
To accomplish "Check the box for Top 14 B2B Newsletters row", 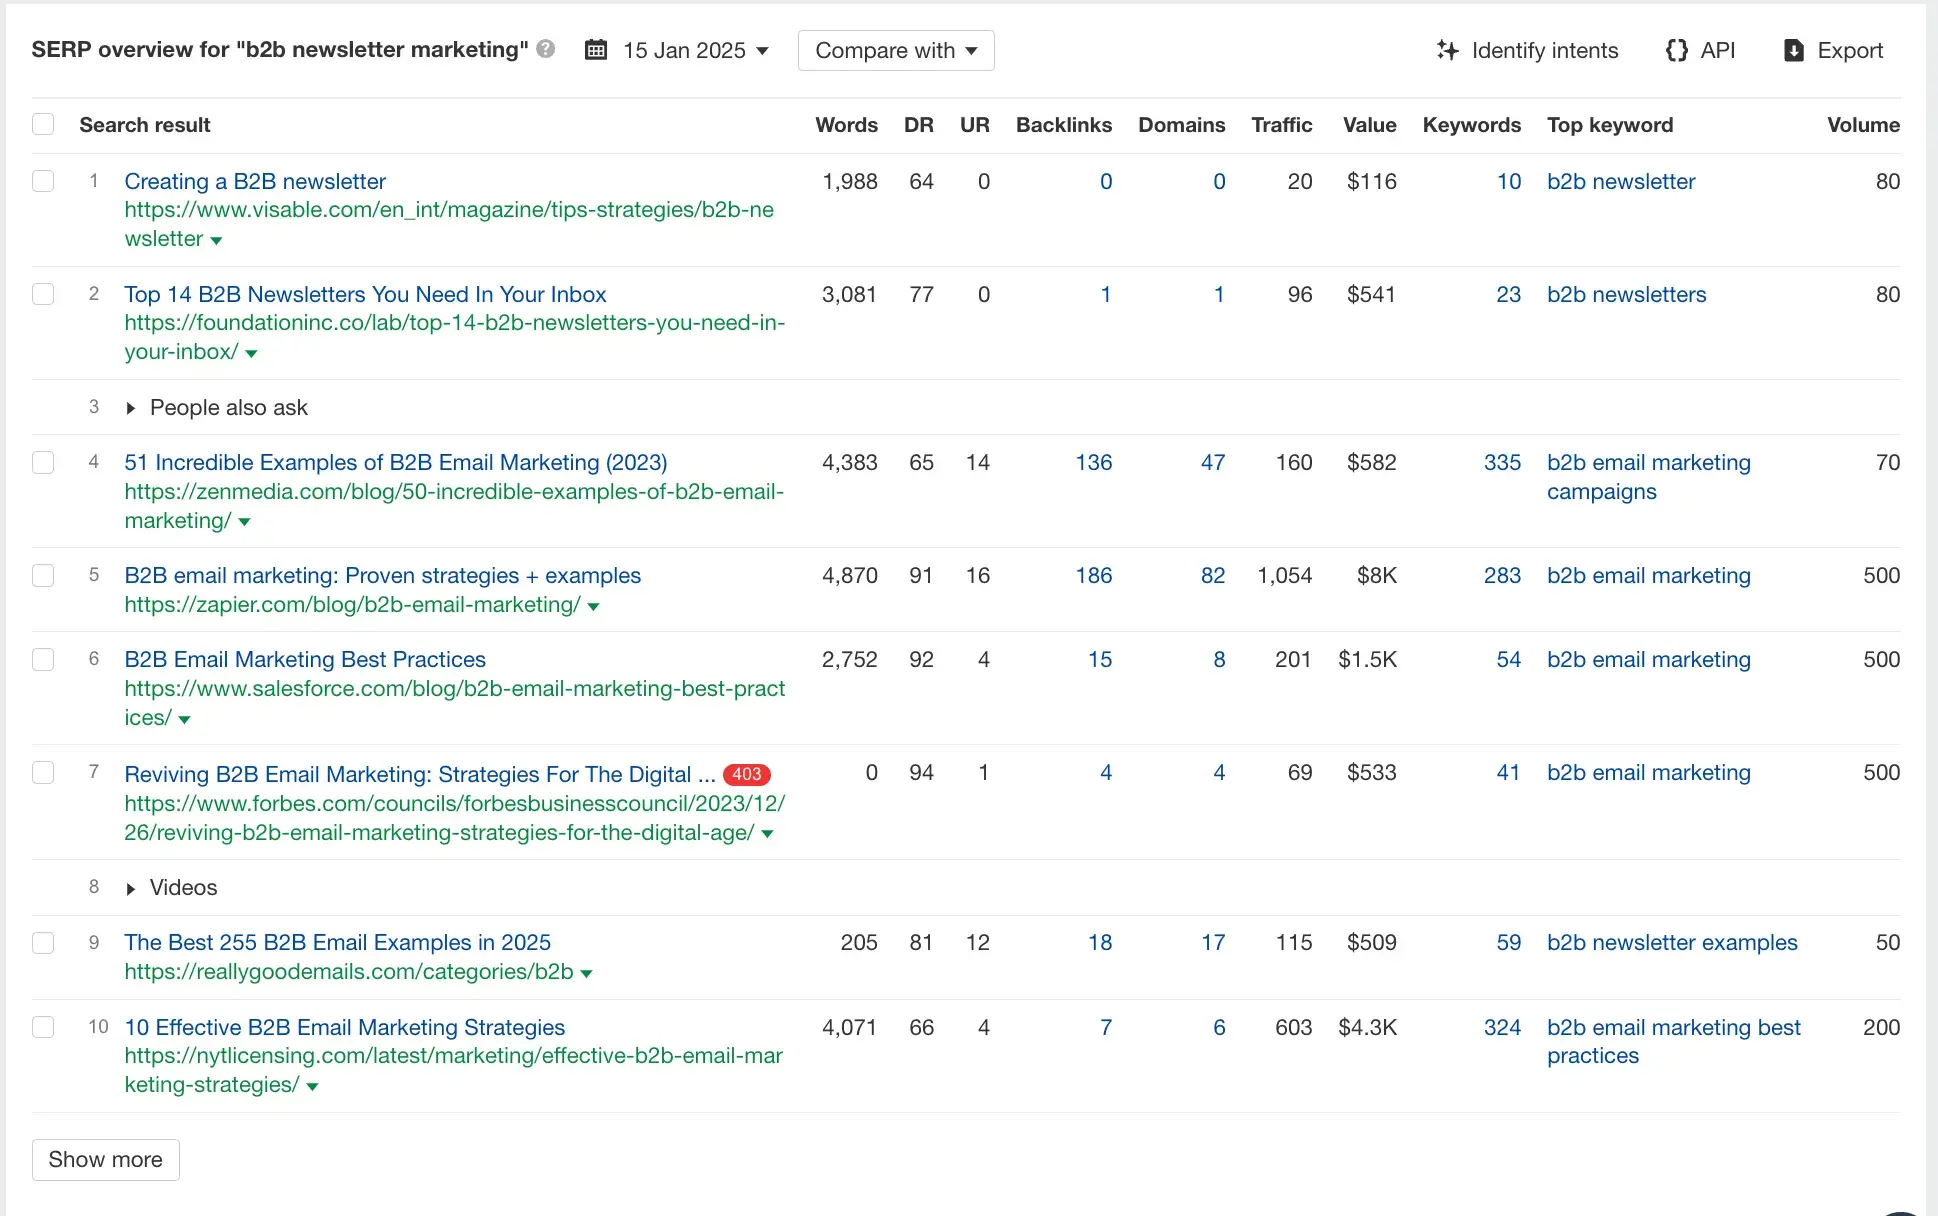I will [43, 294].
